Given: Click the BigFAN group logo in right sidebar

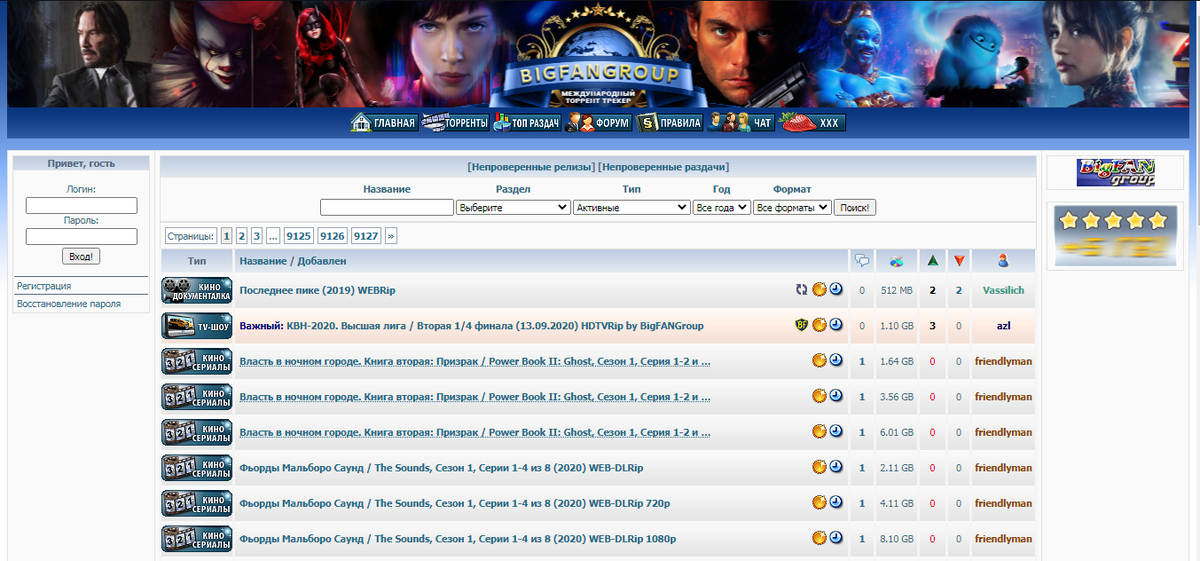Looking at the screenshot, I should coord(1116,173).
